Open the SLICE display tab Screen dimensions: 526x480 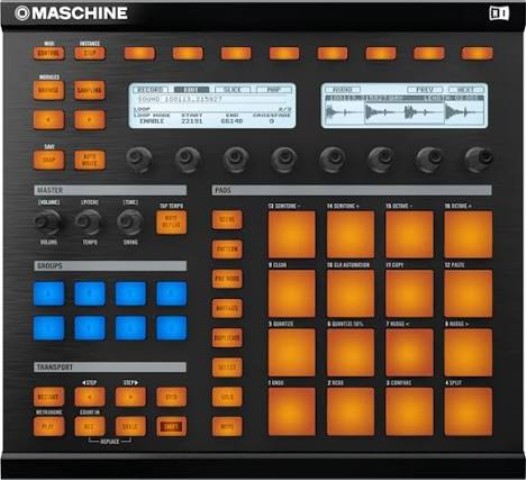[232, 90]
